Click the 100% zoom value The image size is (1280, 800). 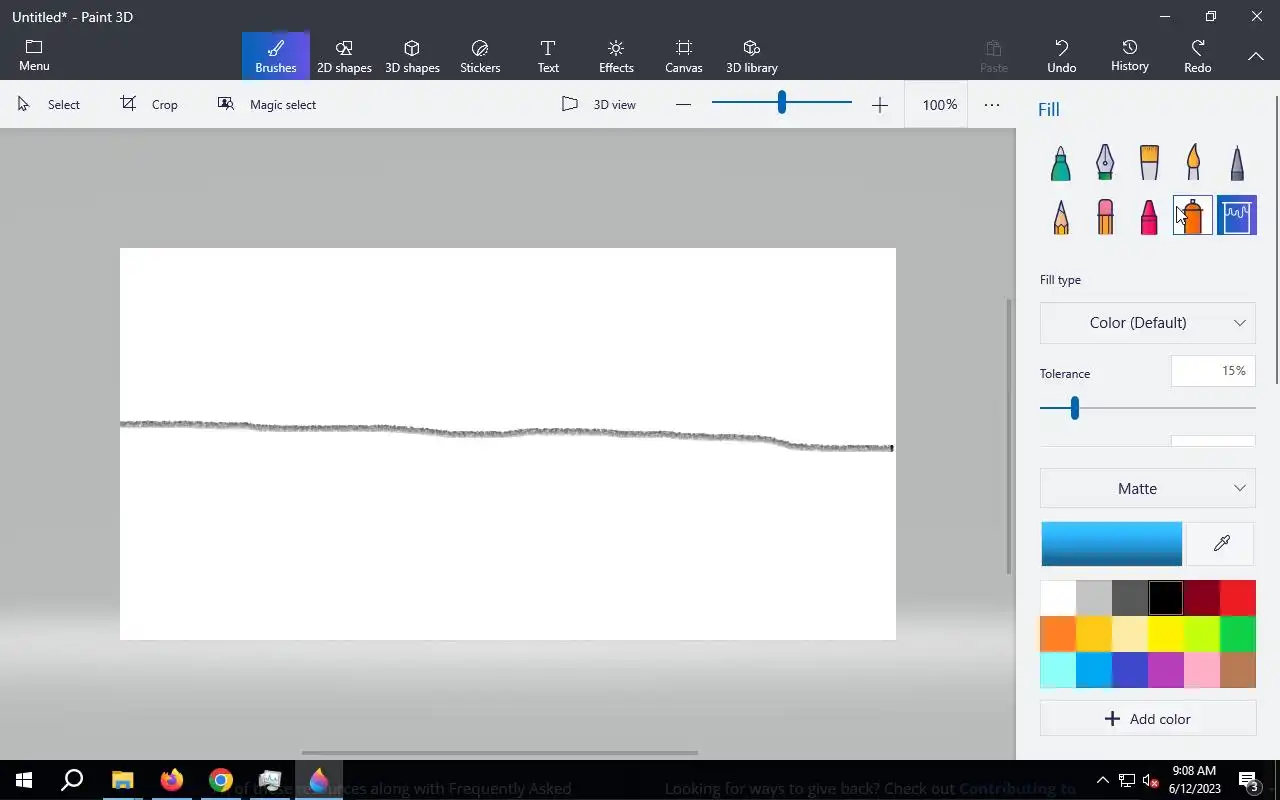point(939,104)
